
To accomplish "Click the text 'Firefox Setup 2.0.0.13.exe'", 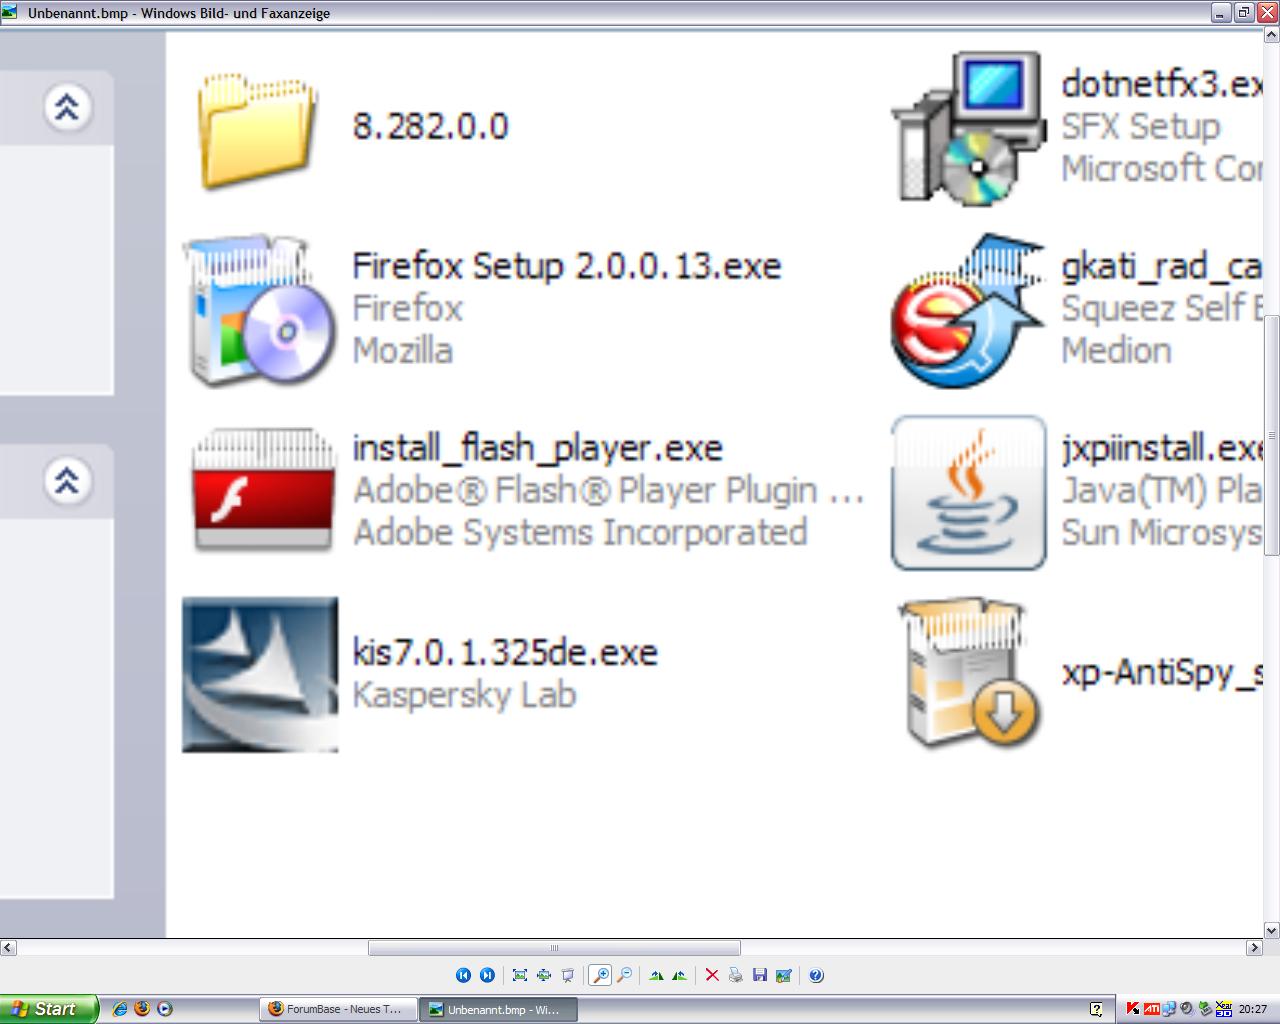I will pos(566,266).
